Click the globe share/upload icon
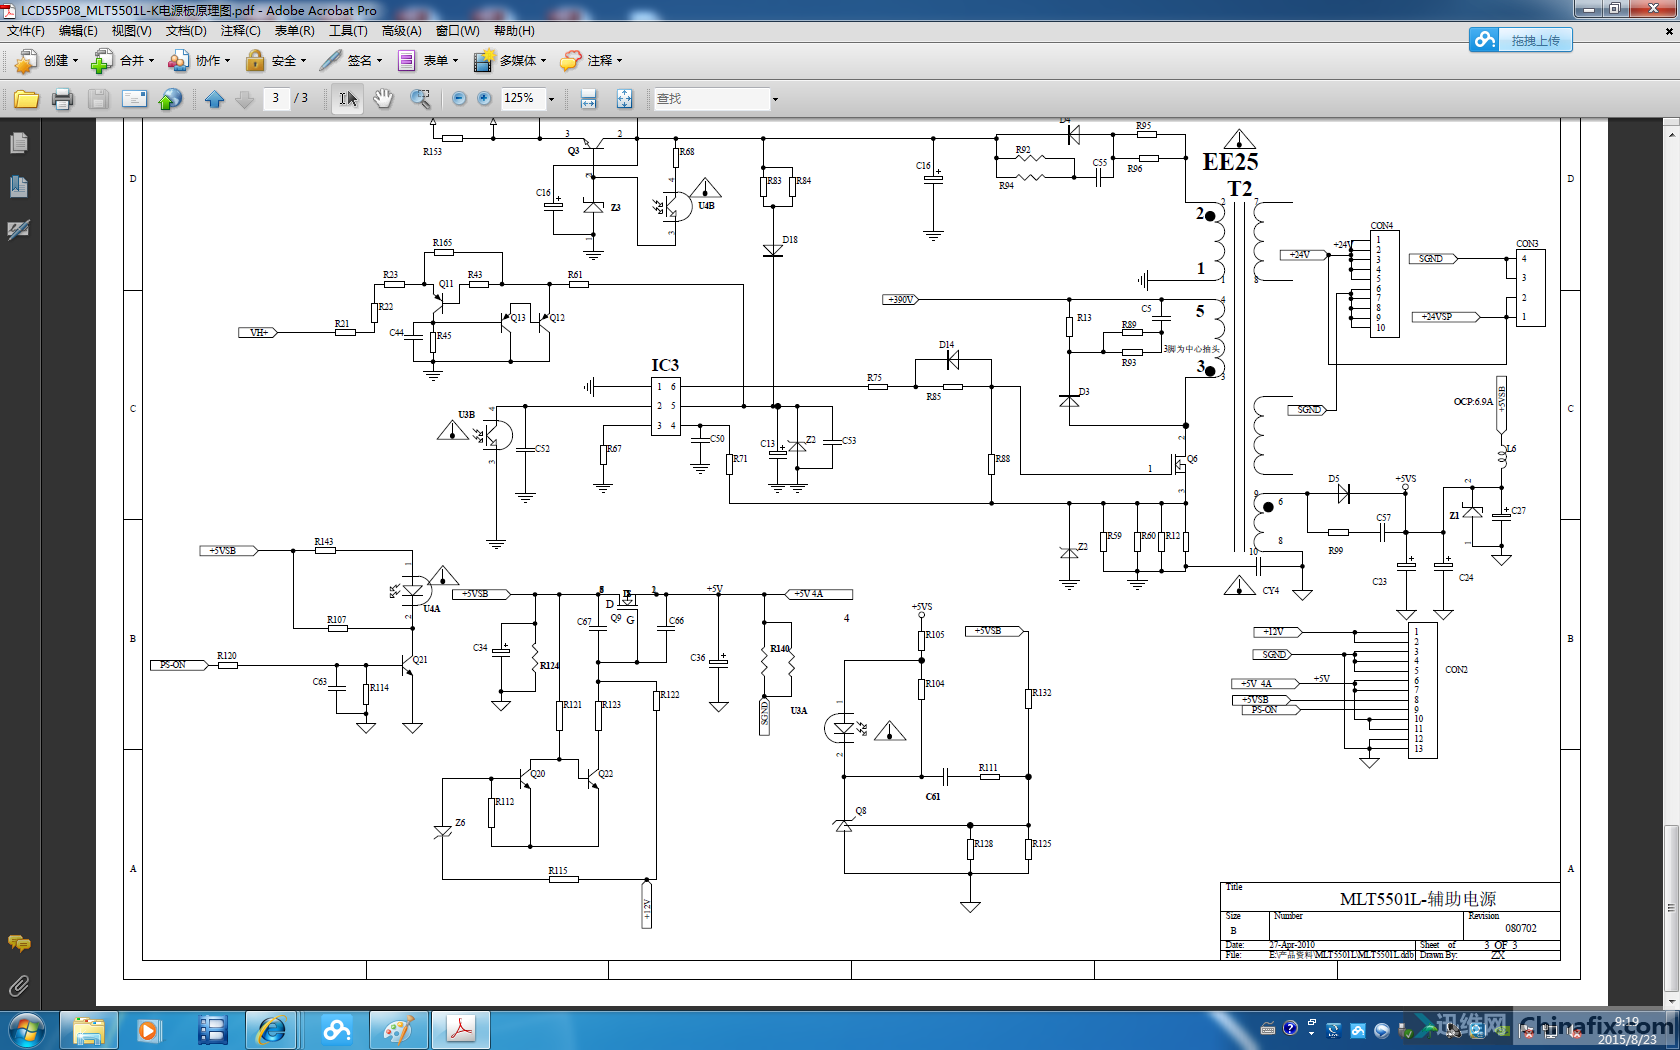 171,99
